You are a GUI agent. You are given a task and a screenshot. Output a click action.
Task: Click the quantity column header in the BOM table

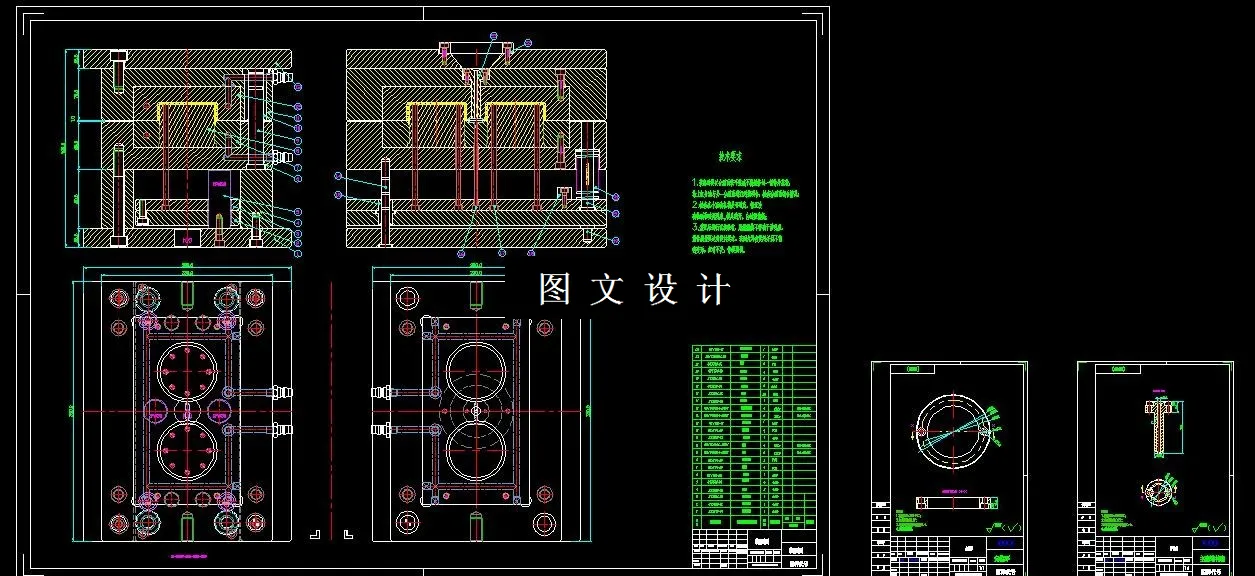click(x=763, y=520)
